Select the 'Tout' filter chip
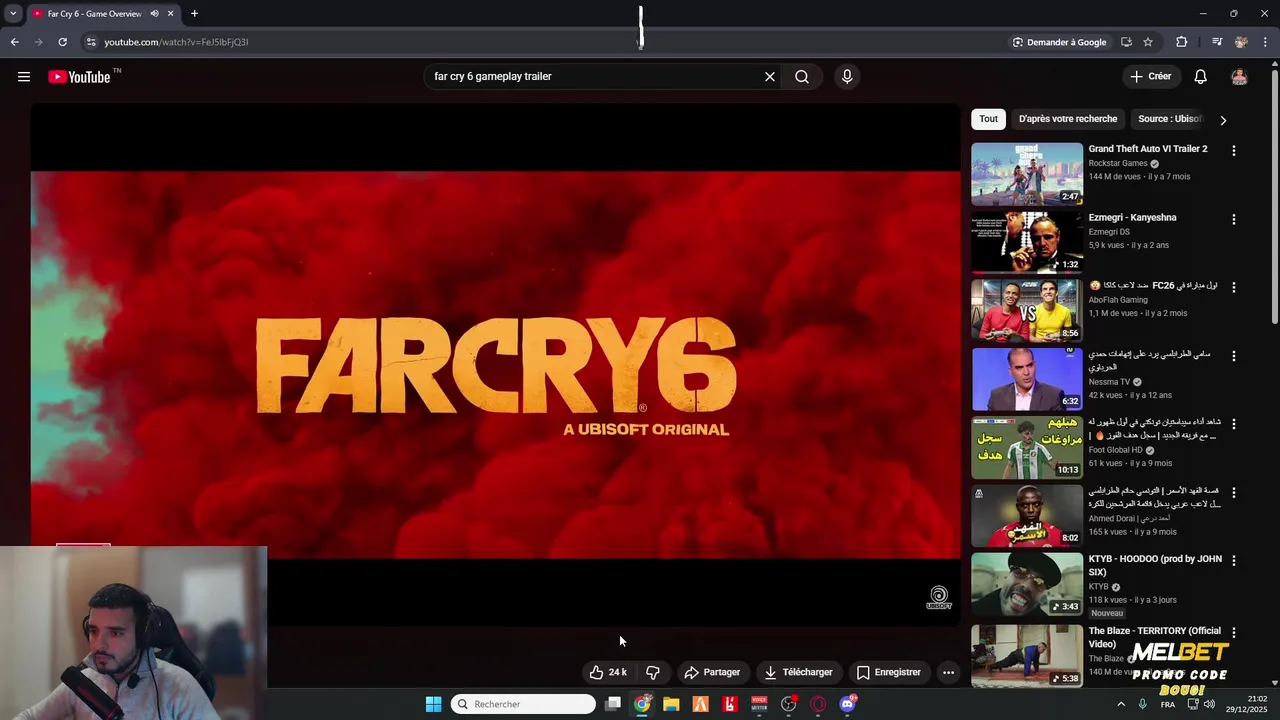The width and height of the screenshot is (1280, 720). (x=988, y=119)
